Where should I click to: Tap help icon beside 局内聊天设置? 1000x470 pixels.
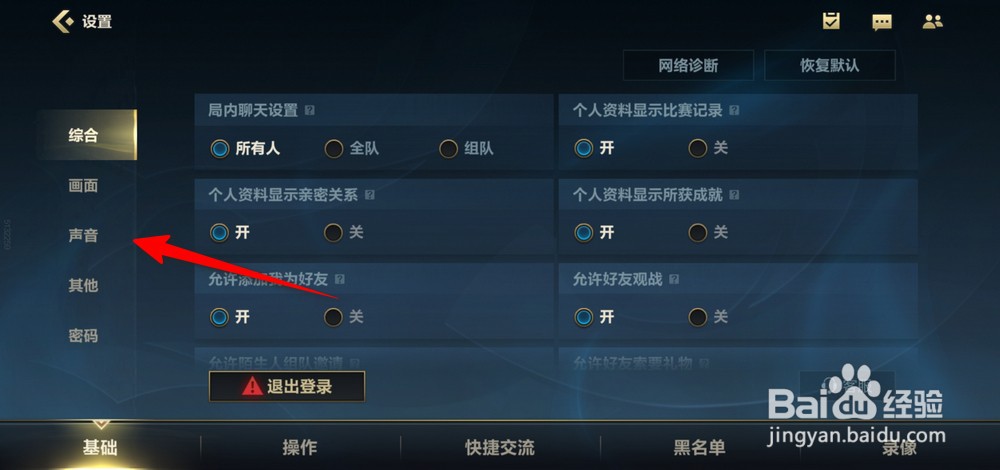coord(309,110)
